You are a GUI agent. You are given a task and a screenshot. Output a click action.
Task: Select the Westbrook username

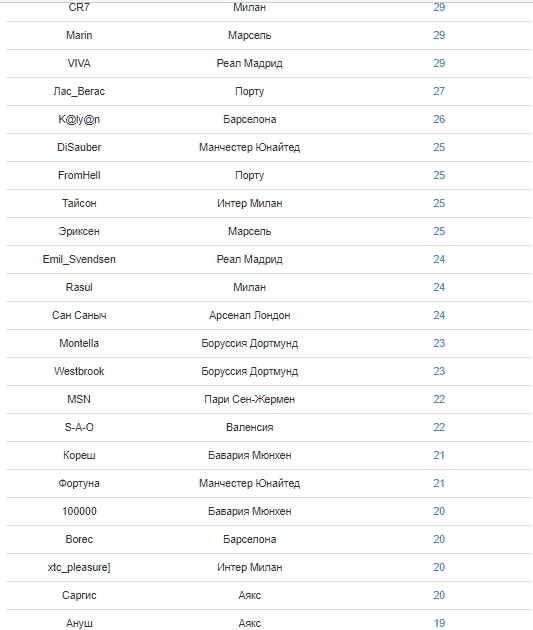point(79,371)
